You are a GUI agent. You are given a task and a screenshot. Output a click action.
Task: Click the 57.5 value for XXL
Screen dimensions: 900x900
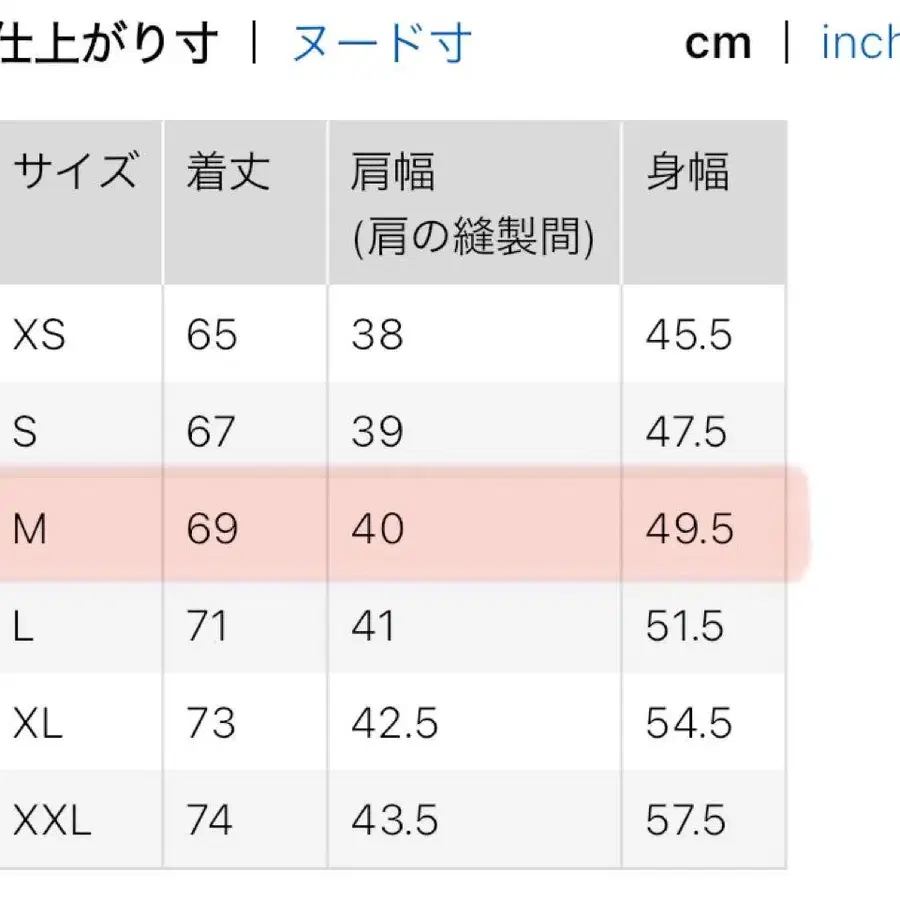click(688, 818)
